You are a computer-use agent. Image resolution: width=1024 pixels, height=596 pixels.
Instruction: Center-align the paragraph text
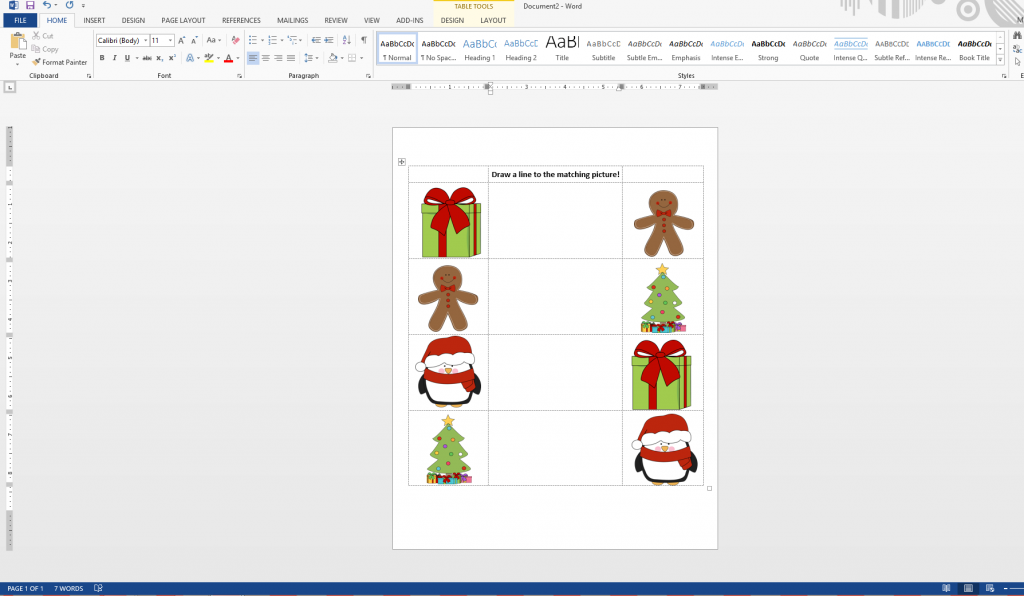266,58
